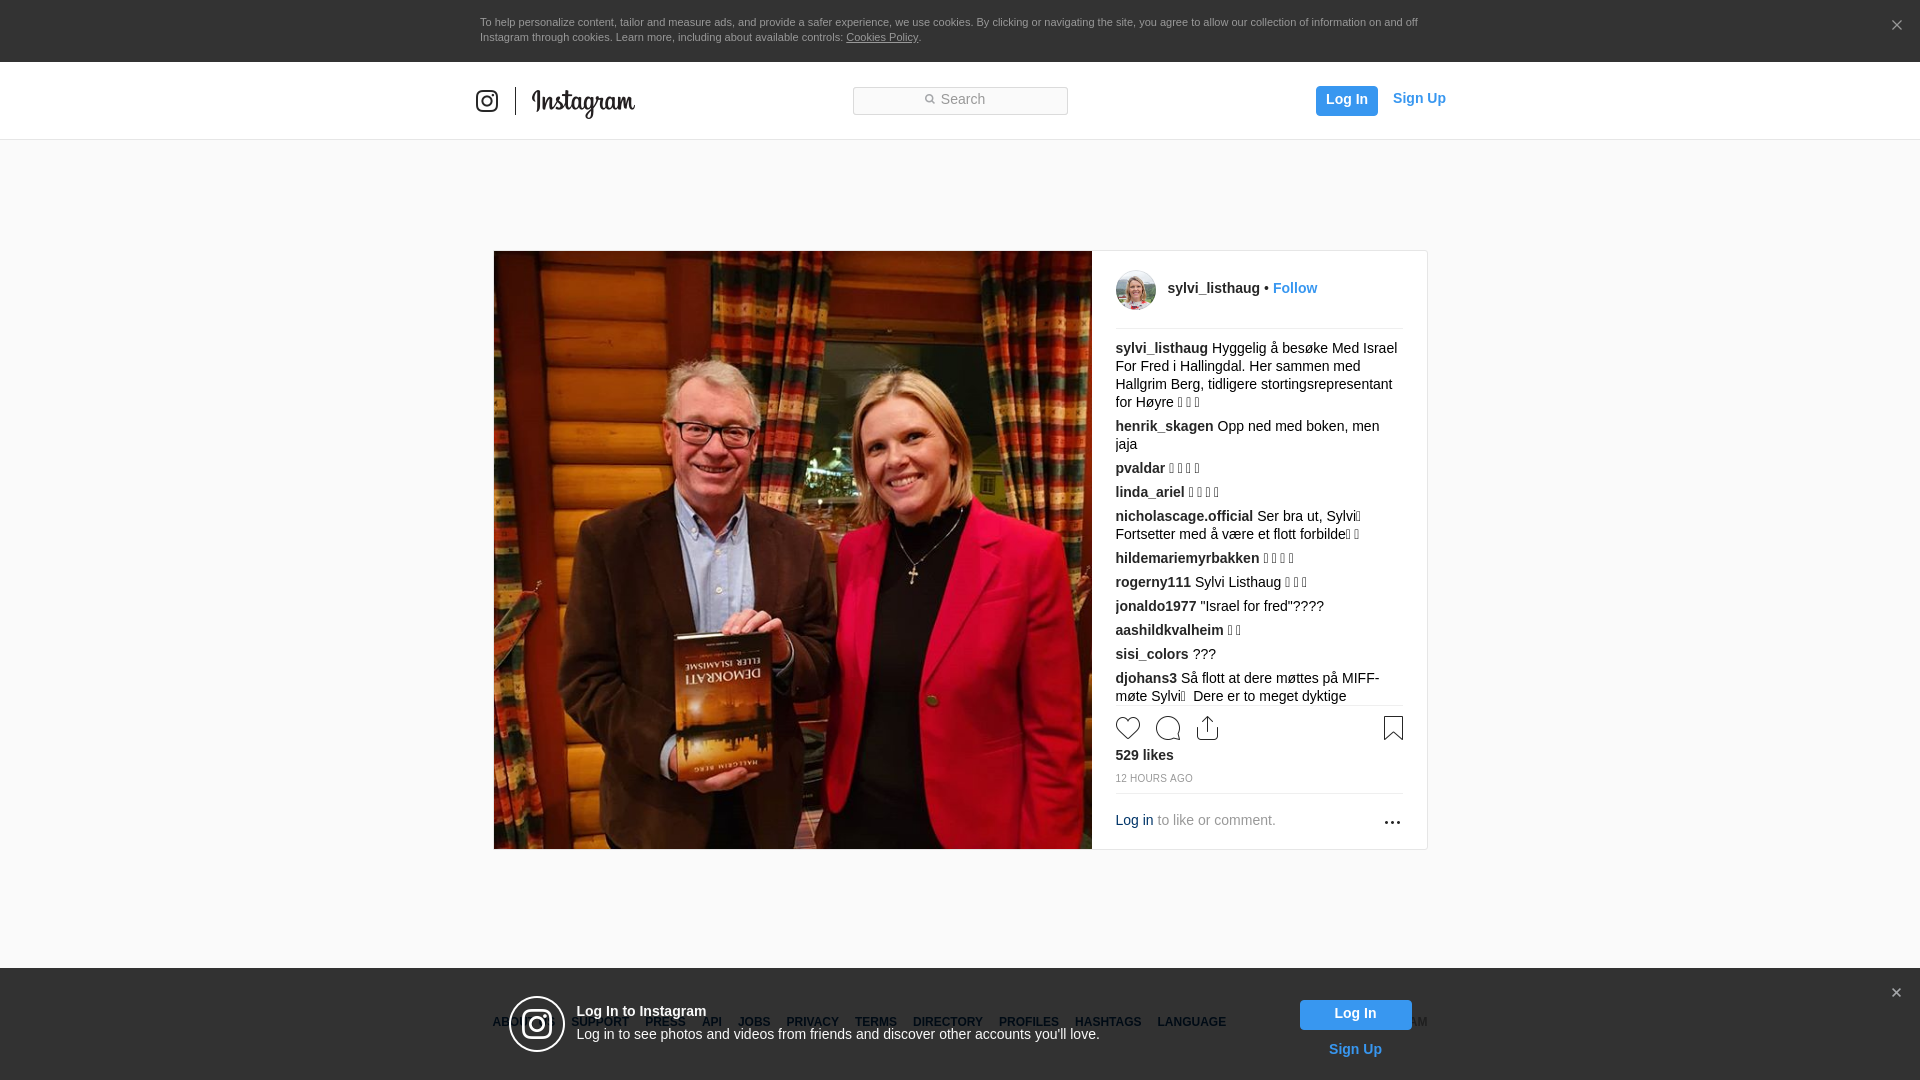Click Instagram logo in bottom login banner
The width and height of the screenshot is (1920, 1080).
pos(537,1024)
